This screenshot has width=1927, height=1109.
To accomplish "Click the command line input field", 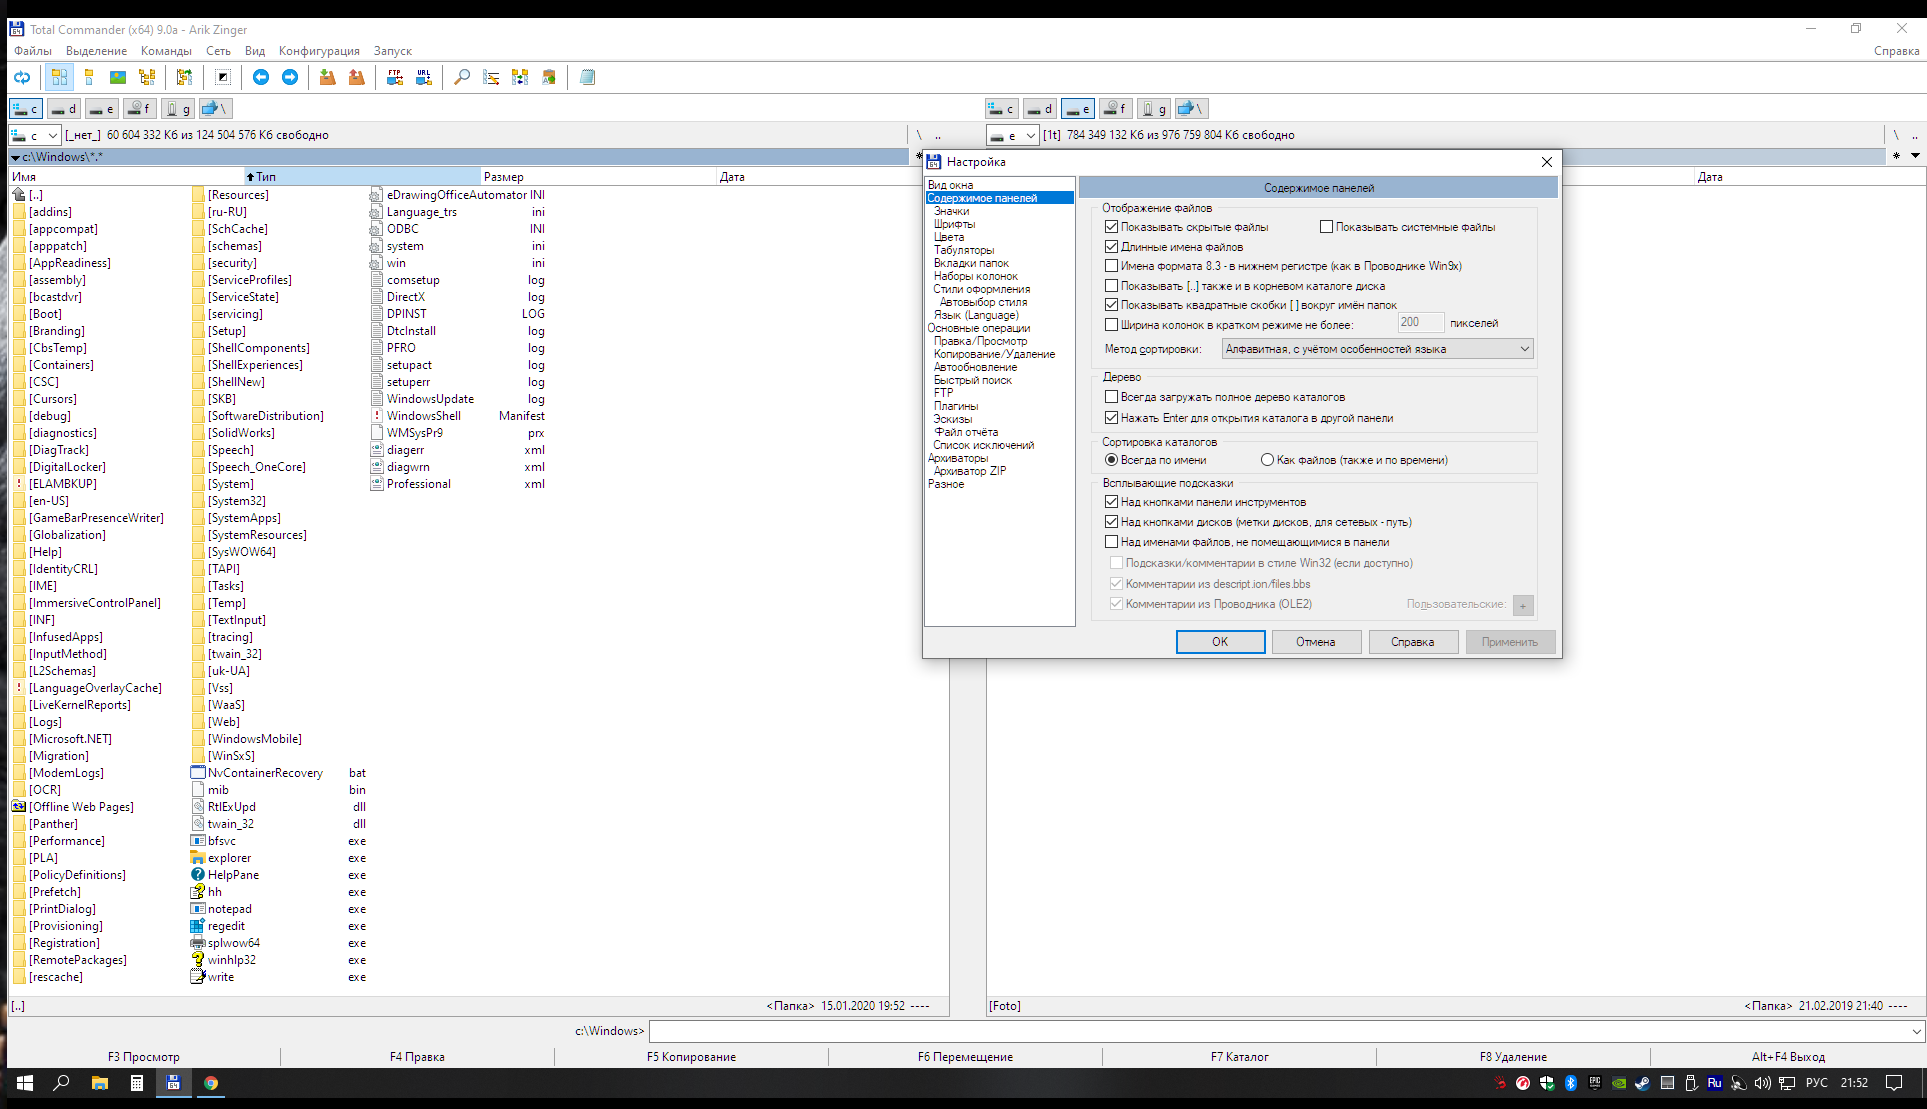I will (x=1279, y=1031).
